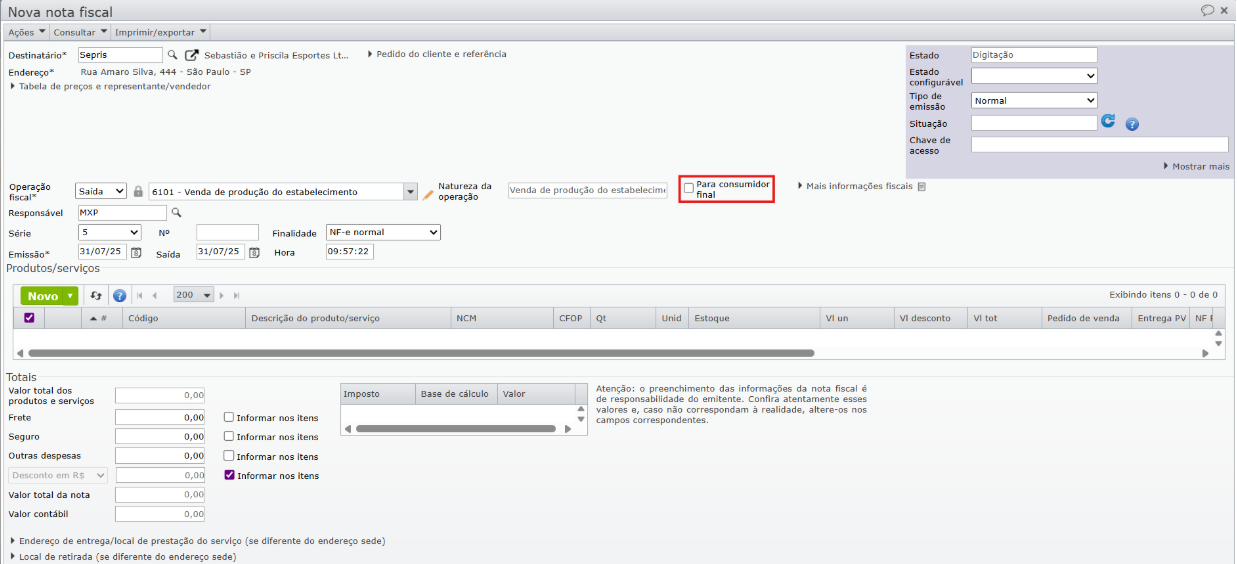Click the Nº number input field
The width and height of the screenshot is (1237, 564).
click(227, 232)
